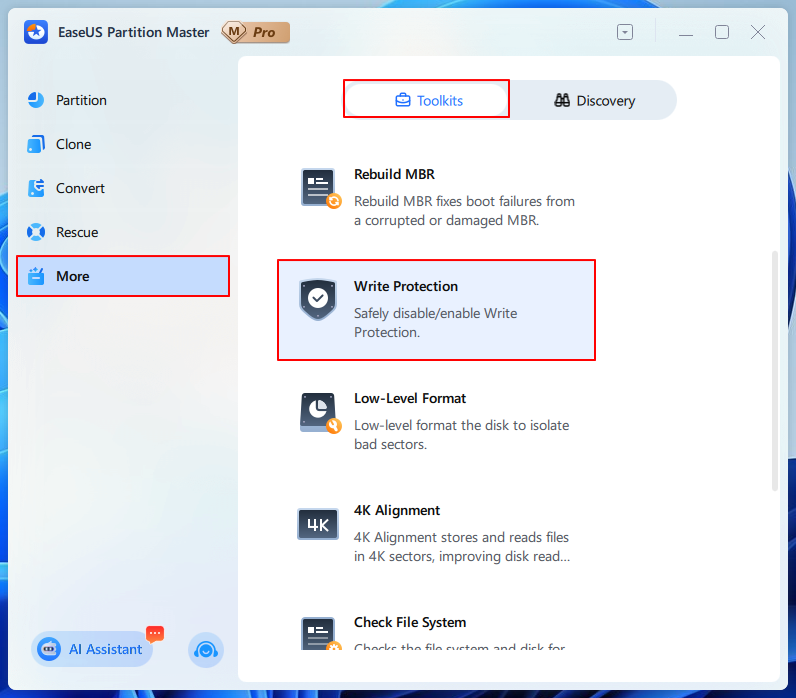This screenshot has width=796, height=698.
Task: Click the Write Protection shield icon
Action: pos(318,299)
